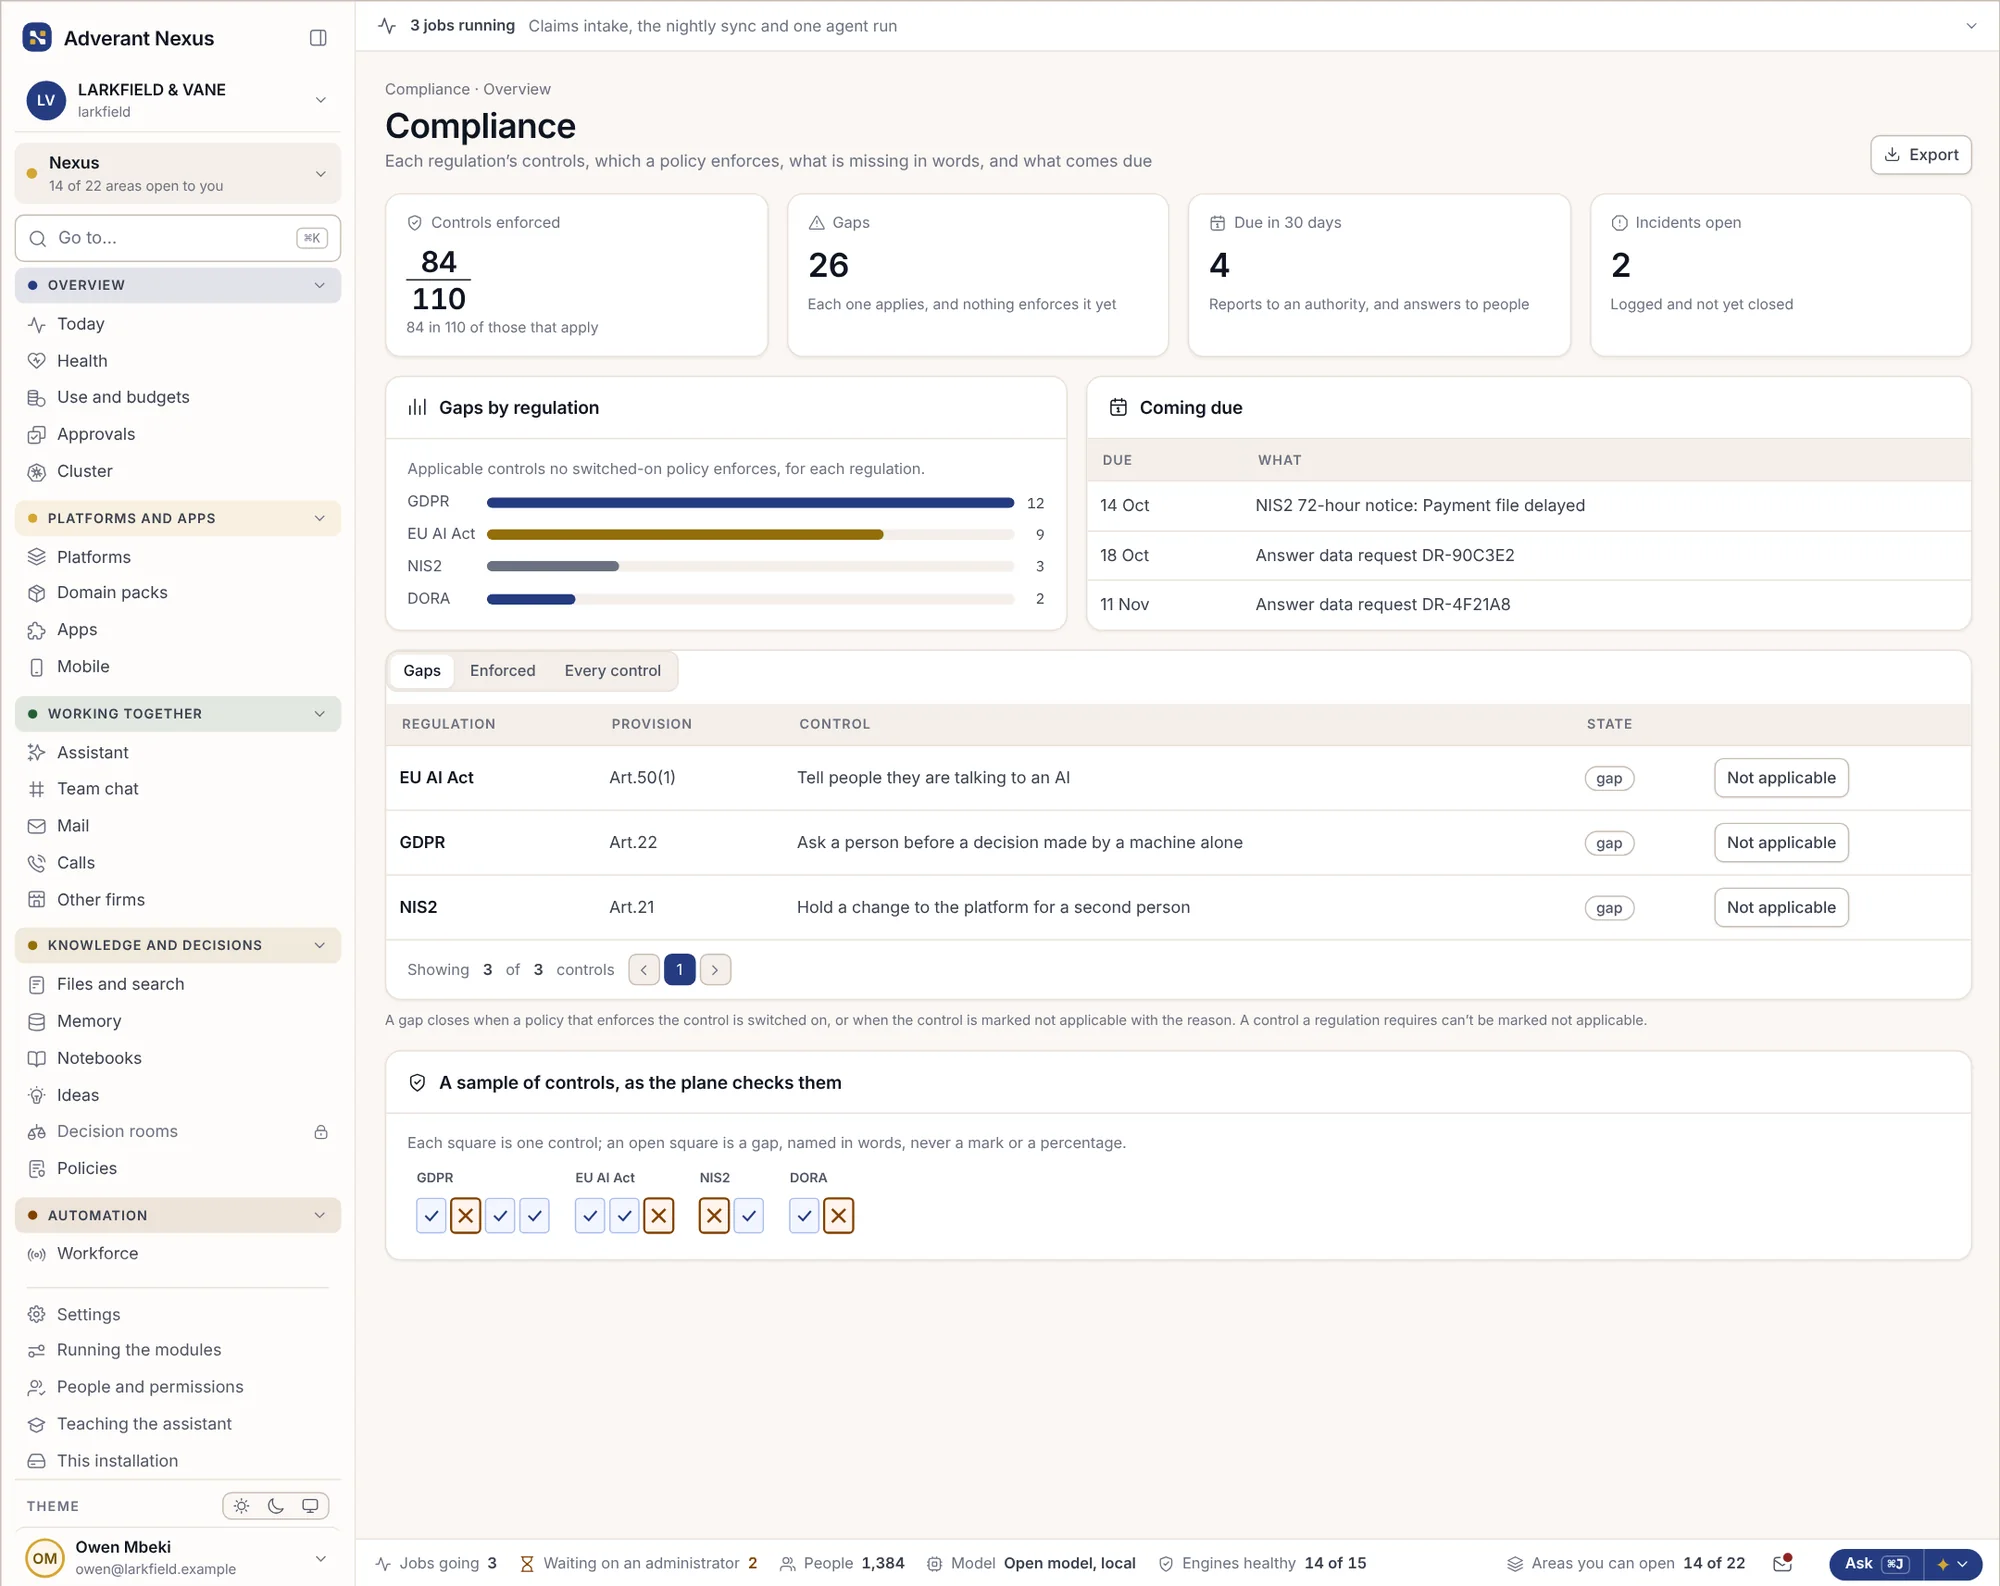Mark NIS2 Art.21 not applicable

[x=1781, y=908]
